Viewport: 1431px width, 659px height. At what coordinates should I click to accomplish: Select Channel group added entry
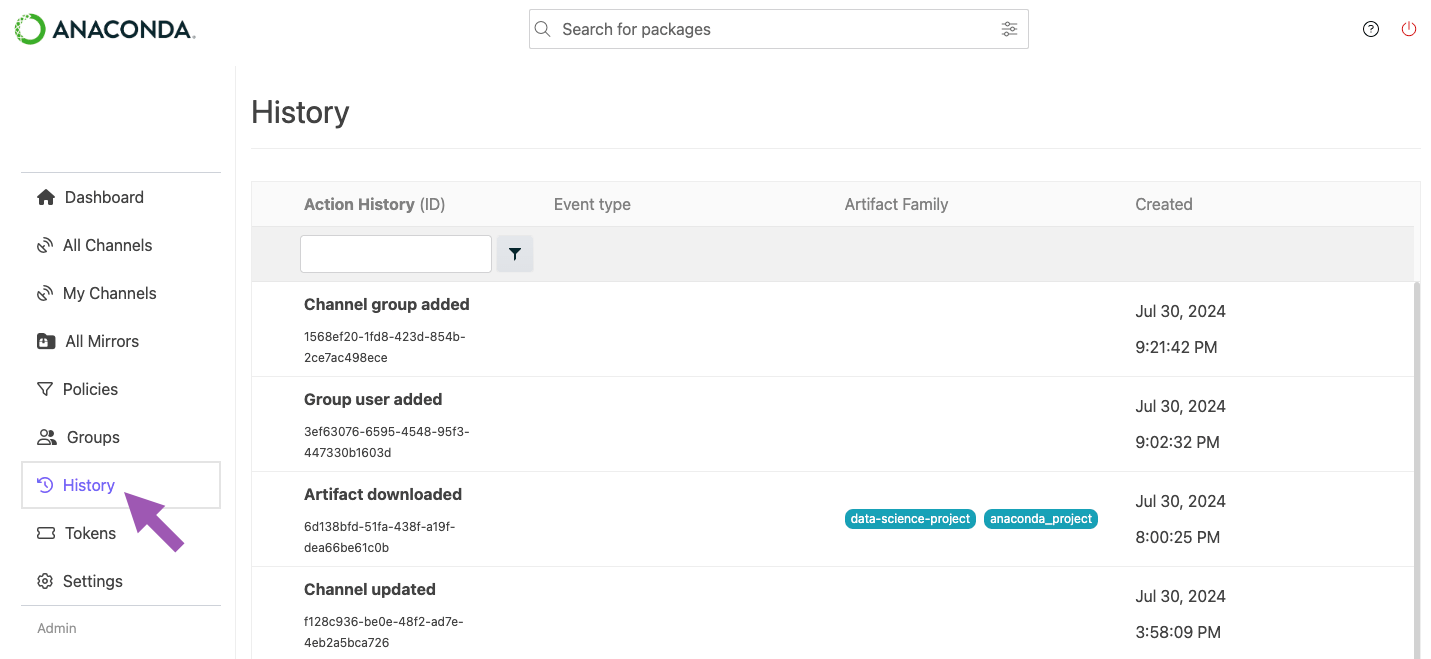coord(386,304)
